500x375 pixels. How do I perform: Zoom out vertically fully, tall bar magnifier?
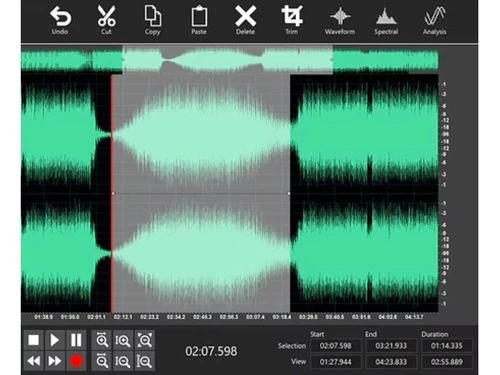(x=145, y=361)
